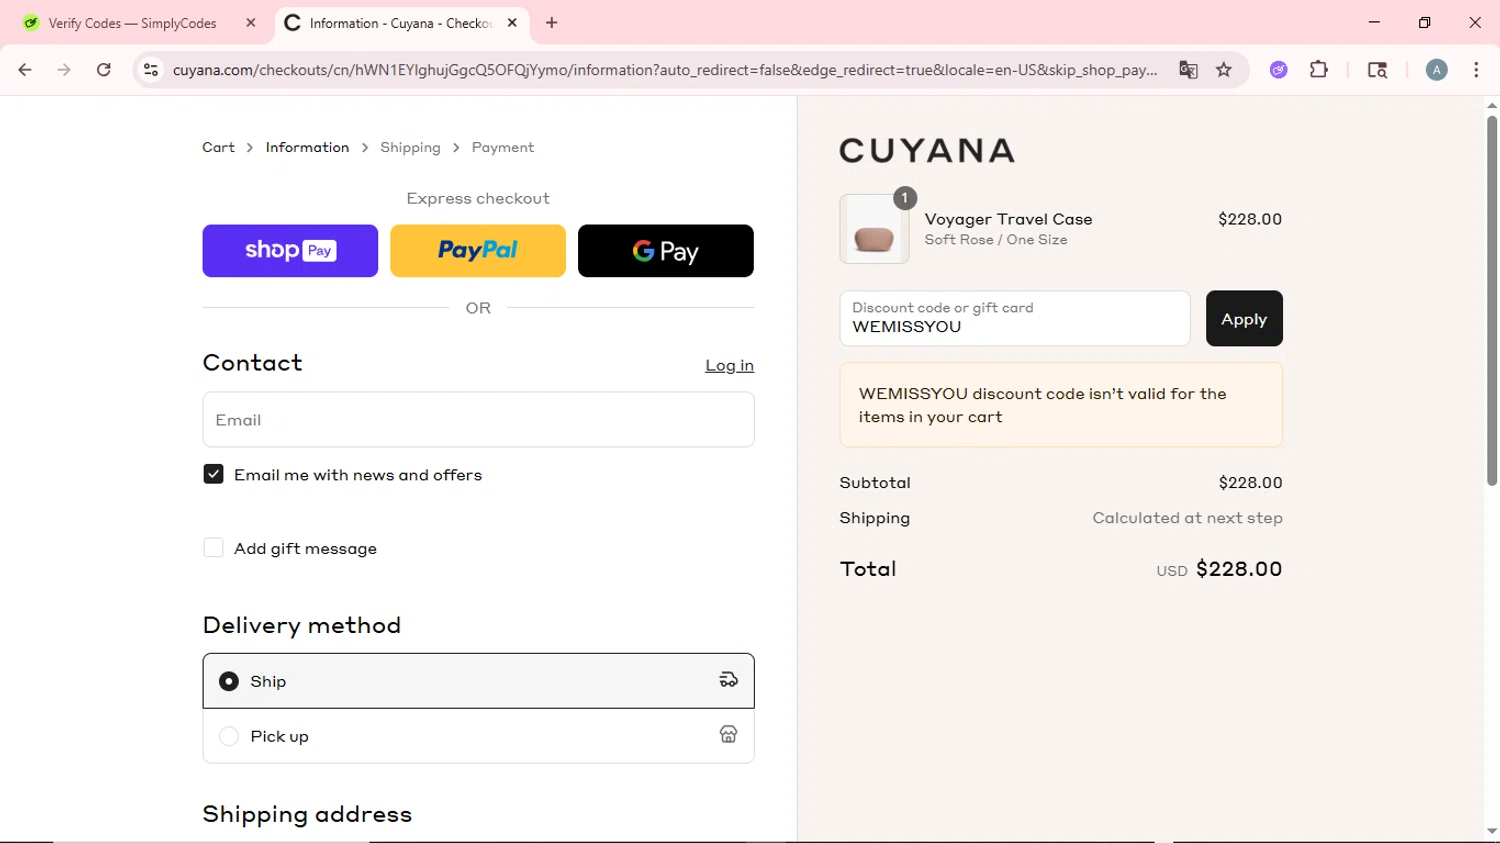Click the Cuyana logo
The height and width of the screenshot is (843, 1500).
(927, 150)
